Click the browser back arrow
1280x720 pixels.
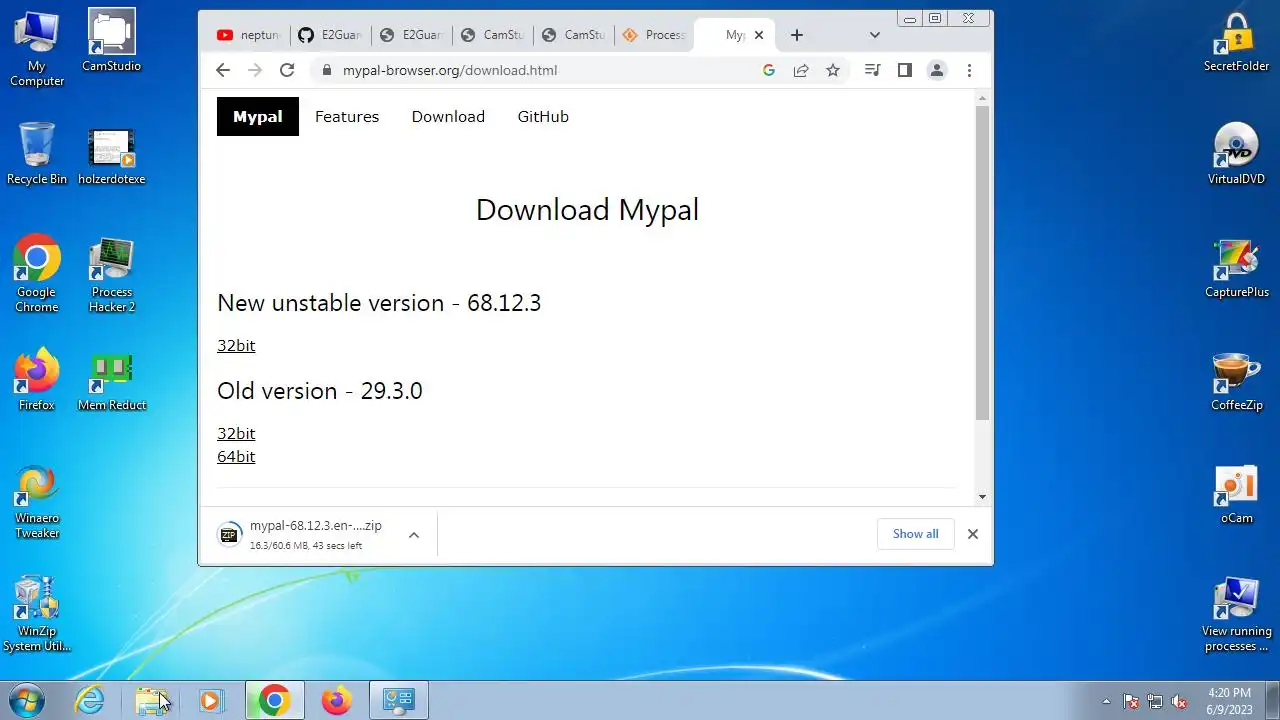pyautogui.click(x=223, y=70)
